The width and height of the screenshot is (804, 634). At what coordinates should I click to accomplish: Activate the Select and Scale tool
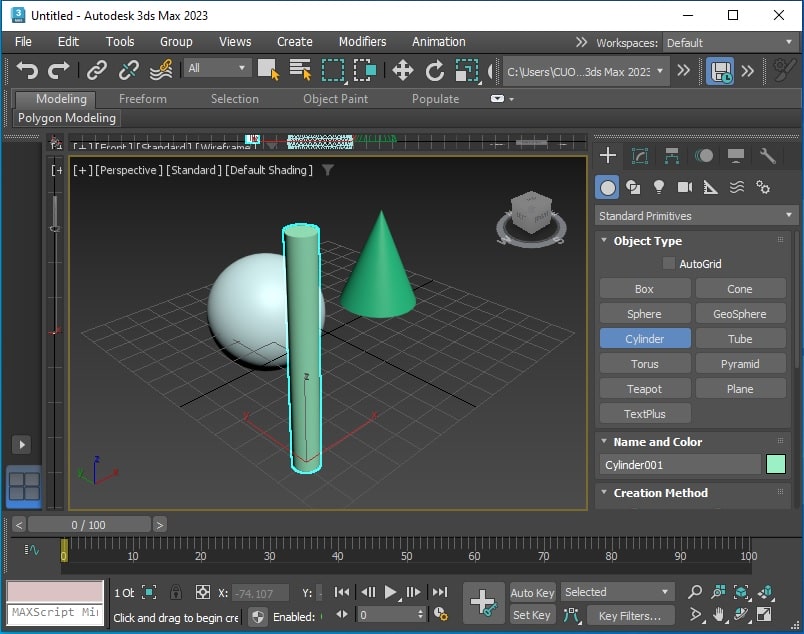[x=467, y=70]
